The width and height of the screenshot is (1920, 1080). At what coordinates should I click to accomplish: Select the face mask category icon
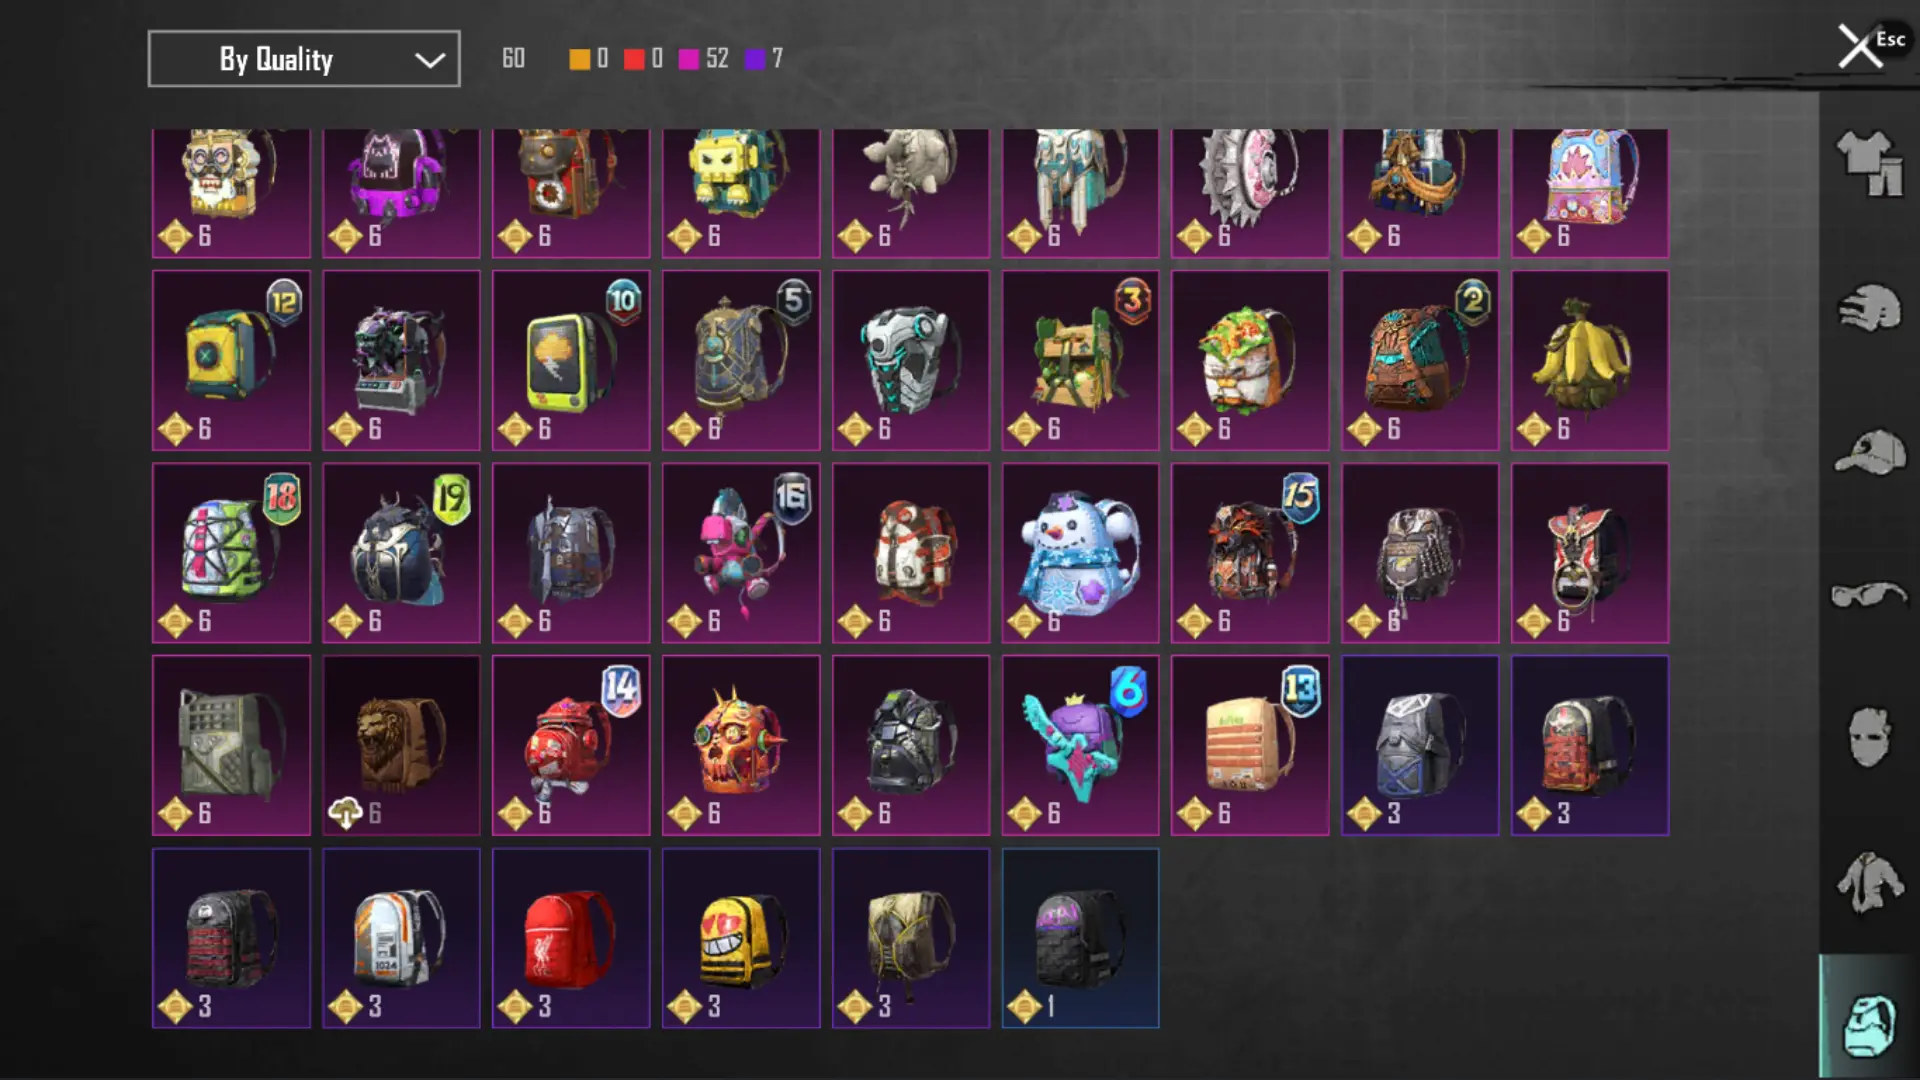[x=1869, y=738]
